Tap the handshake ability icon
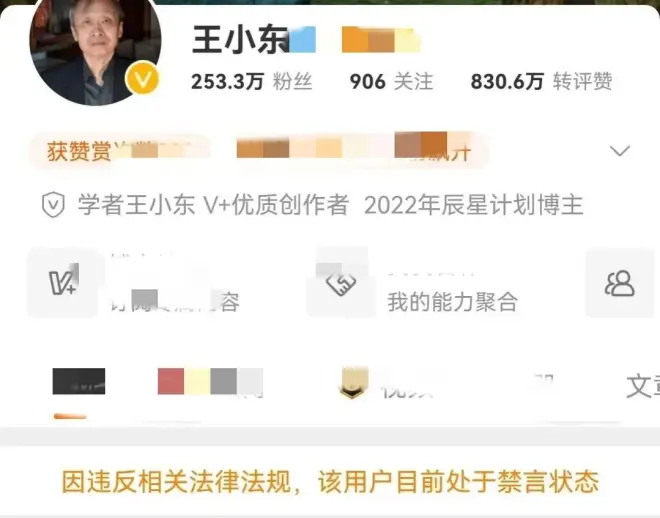Viewport: 660px width, 518px height. pyautogui.click(x=341, y=283)
